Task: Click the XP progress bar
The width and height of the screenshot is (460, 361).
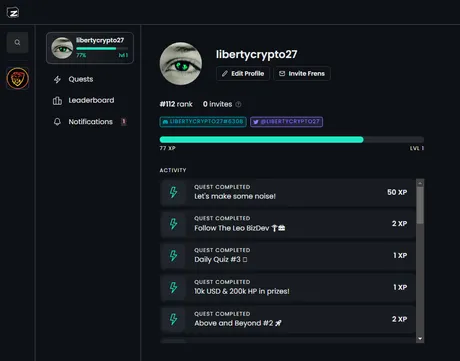Action: point(292,140)
